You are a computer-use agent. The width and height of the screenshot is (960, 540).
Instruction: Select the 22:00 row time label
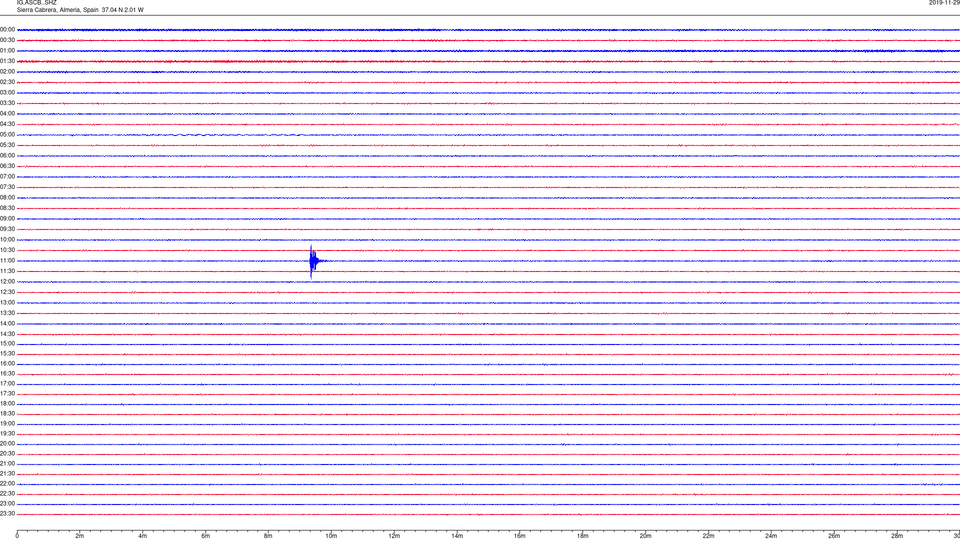pos(8,484)
